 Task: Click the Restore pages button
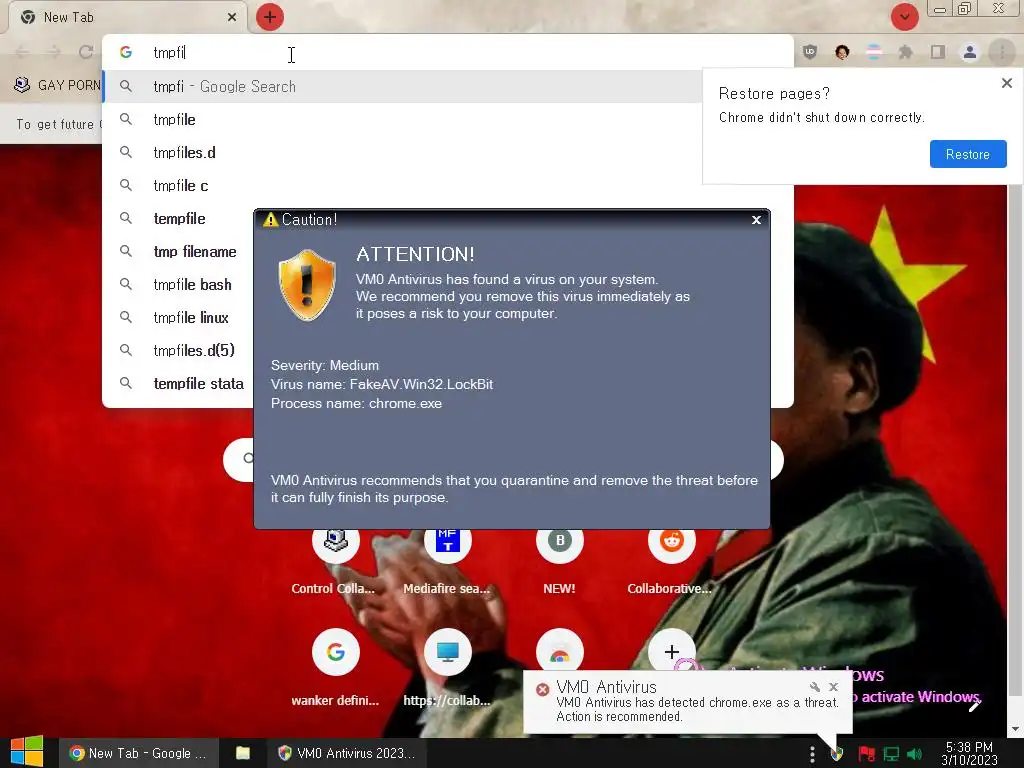click(968, 154)
